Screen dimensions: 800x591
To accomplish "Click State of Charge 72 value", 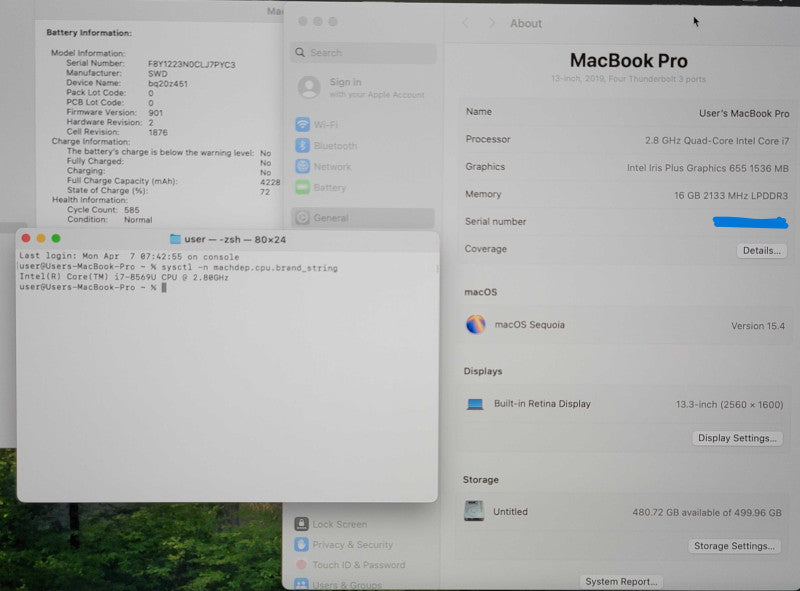I will click(x=265, y=192).
